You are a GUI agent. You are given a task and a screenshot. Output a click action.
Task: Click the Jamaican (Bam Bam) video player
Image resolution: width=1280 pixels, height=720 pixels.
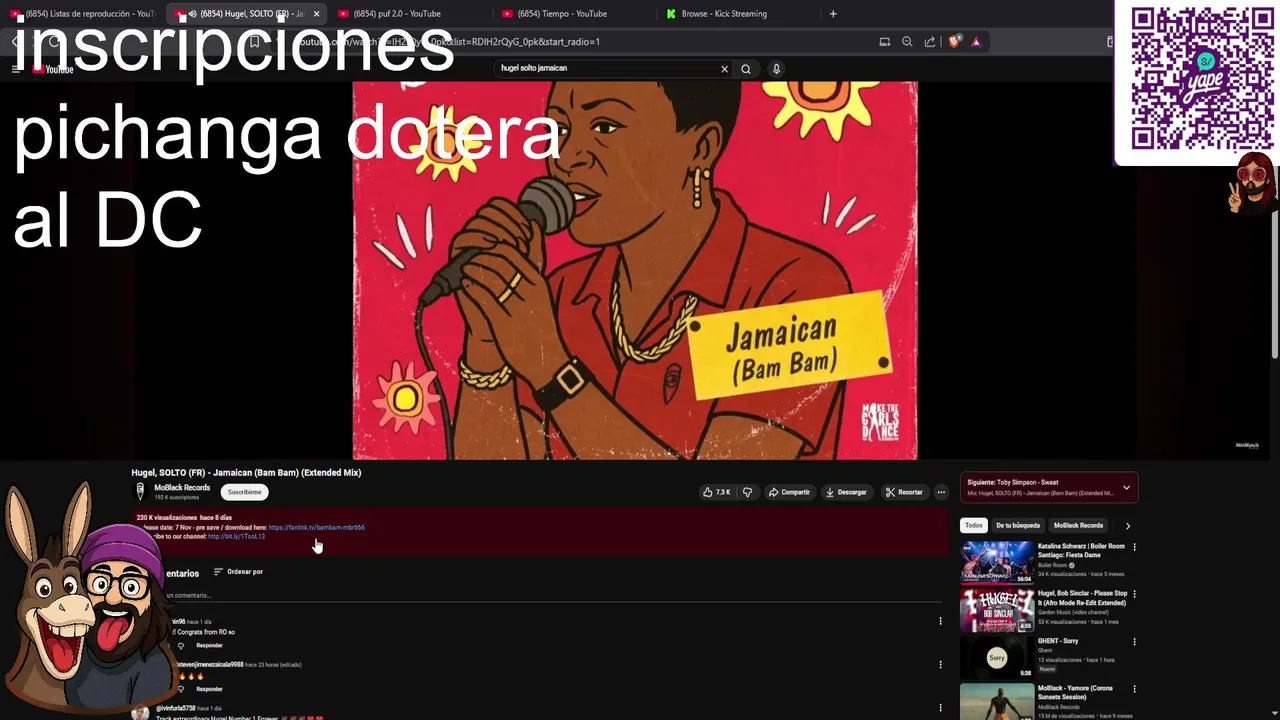pos(635,270)
